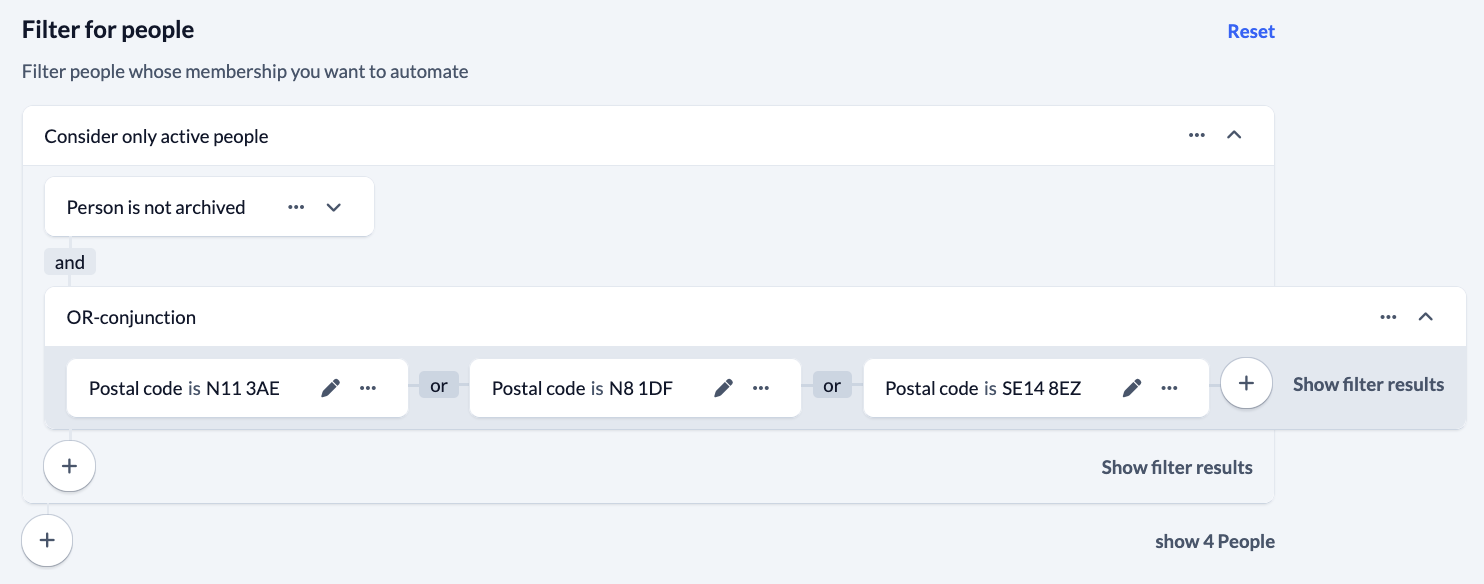Collapse the 'Consider only active people' group
Screen dimensions: 1484x584
click(1234, 135)
